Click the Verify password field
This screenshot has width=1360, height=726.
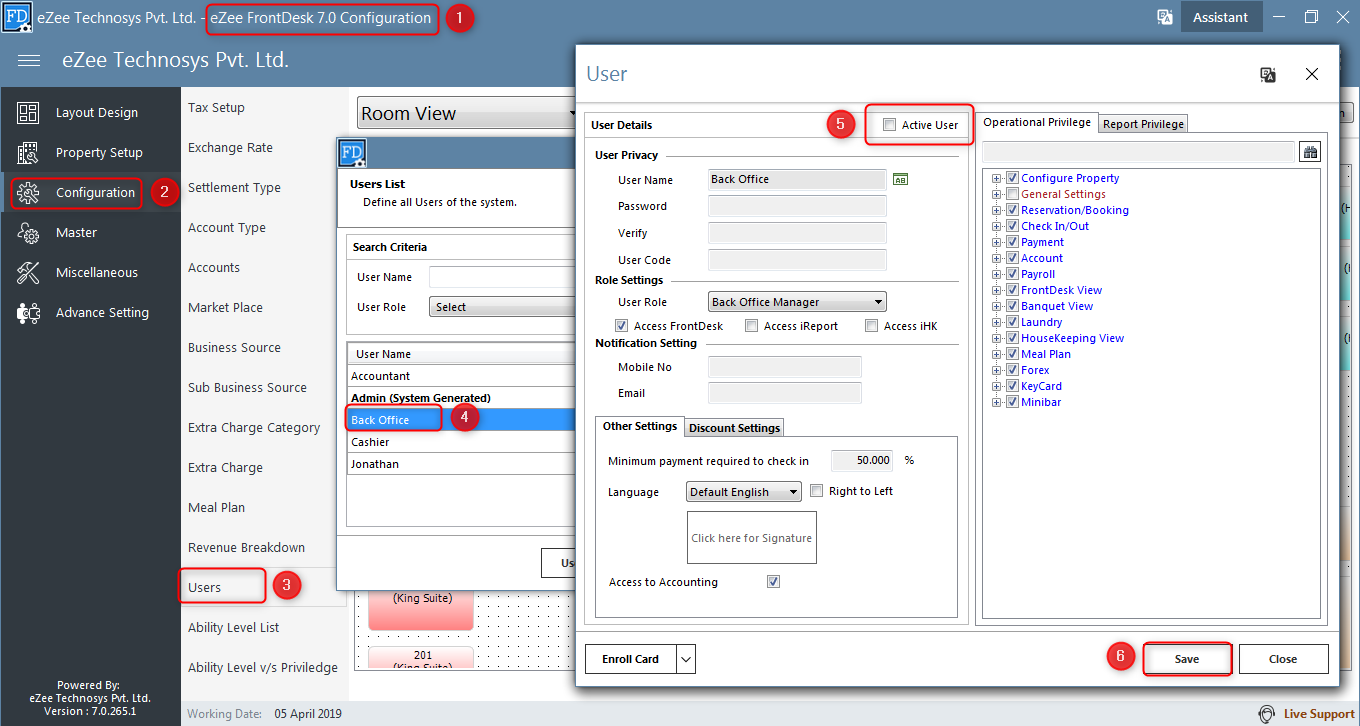click(x=797, y=233)
